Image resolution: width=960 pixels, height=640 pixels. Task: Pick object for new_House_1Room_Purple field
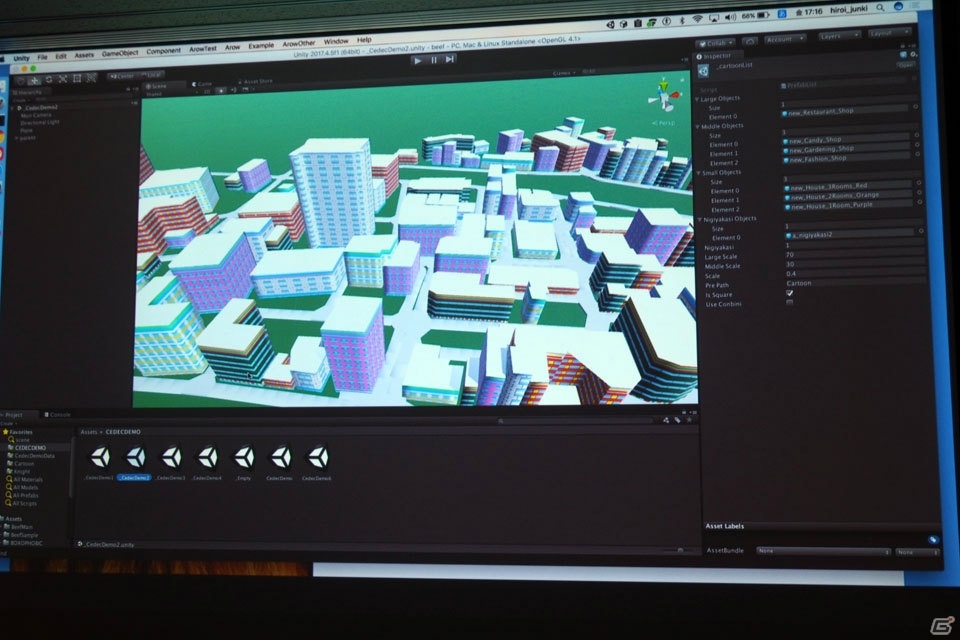920,202
